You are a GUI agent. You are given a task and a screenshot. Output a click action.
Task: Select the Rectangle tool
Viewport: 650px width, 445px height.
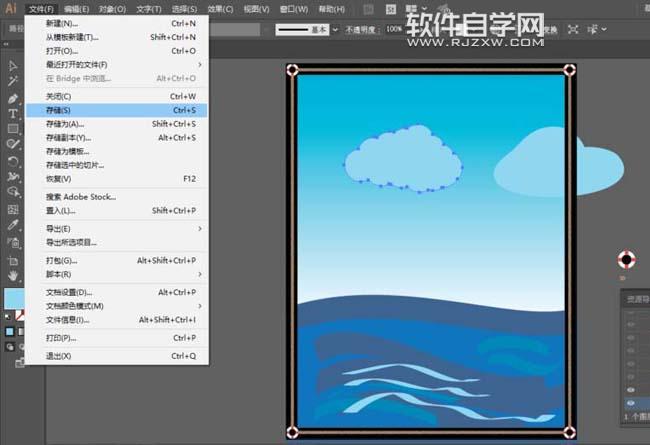(x=13, y=130)
